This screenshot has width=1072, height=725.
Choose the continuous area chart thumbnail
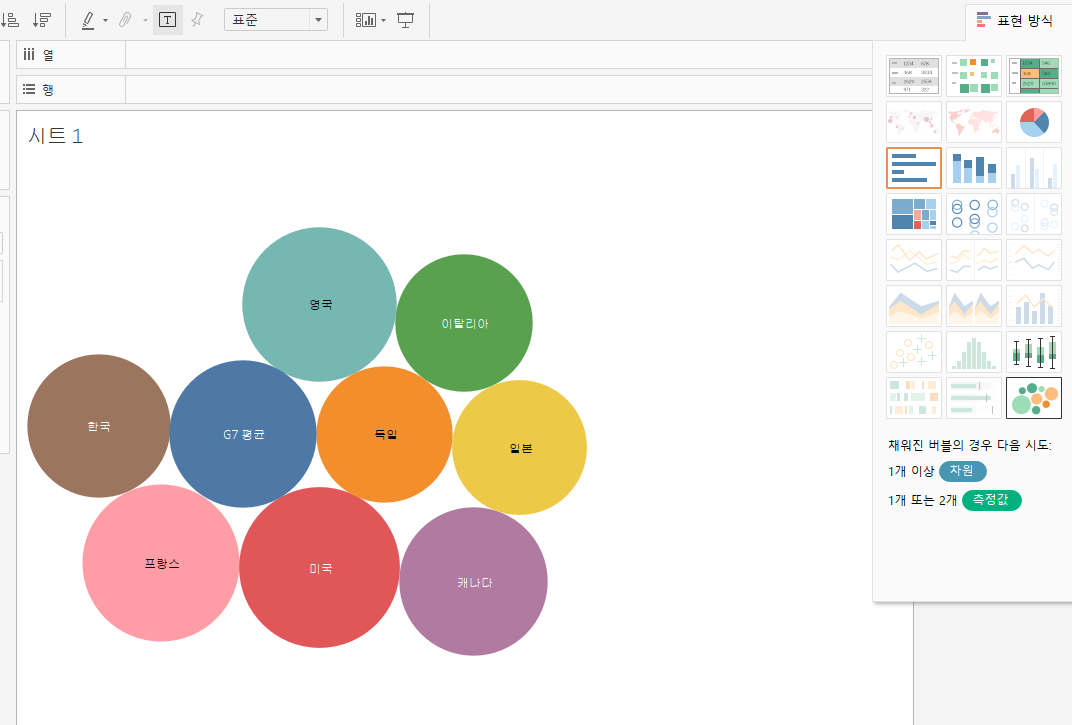point(913,306)
